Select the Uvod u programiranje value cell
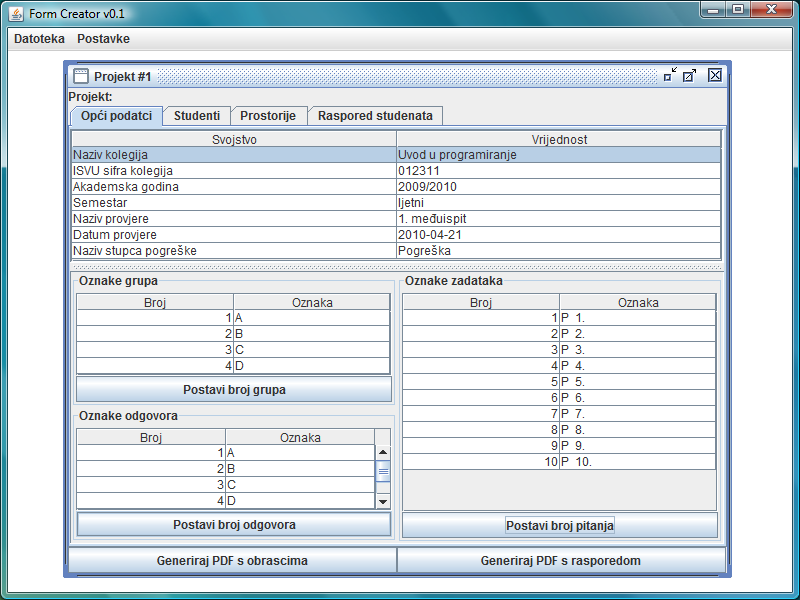This screenshot has width=800, height=600. point(558,155)
